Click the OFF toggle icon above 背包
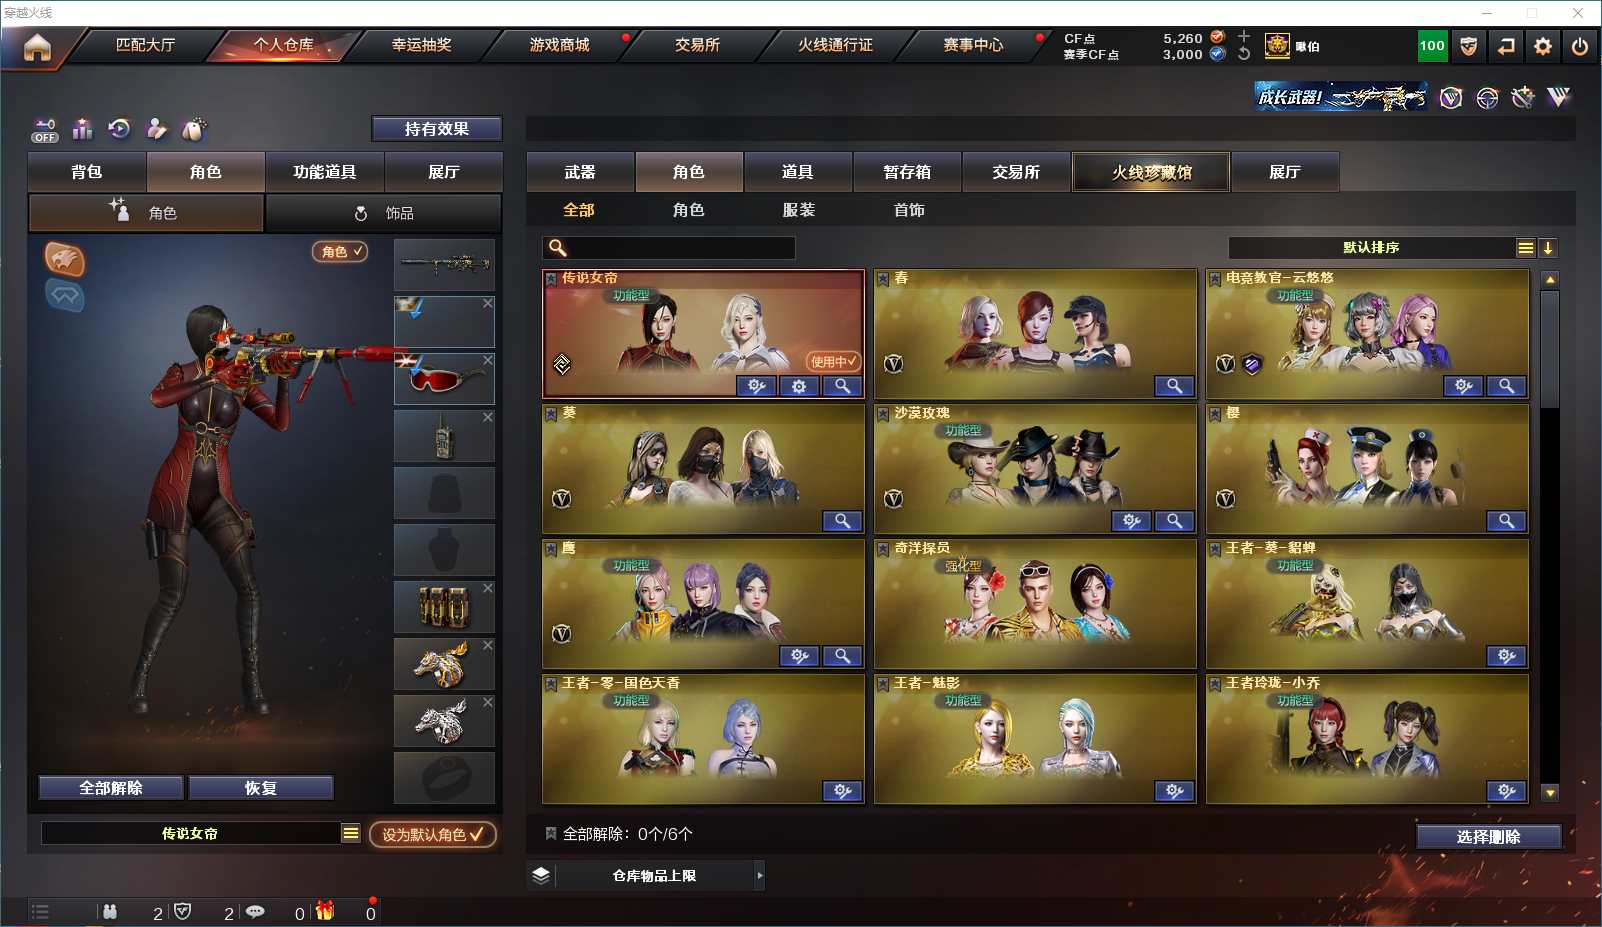Image resolution: width=1602 pixels, height=927 pixels. [45, 130]
